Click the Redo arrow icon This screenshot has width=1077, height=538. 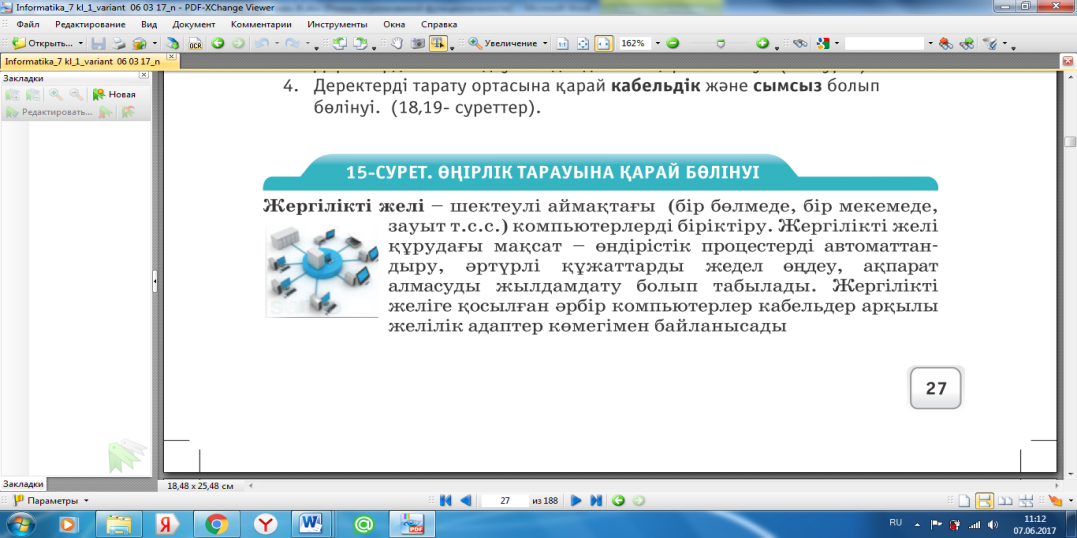[292, 43]
